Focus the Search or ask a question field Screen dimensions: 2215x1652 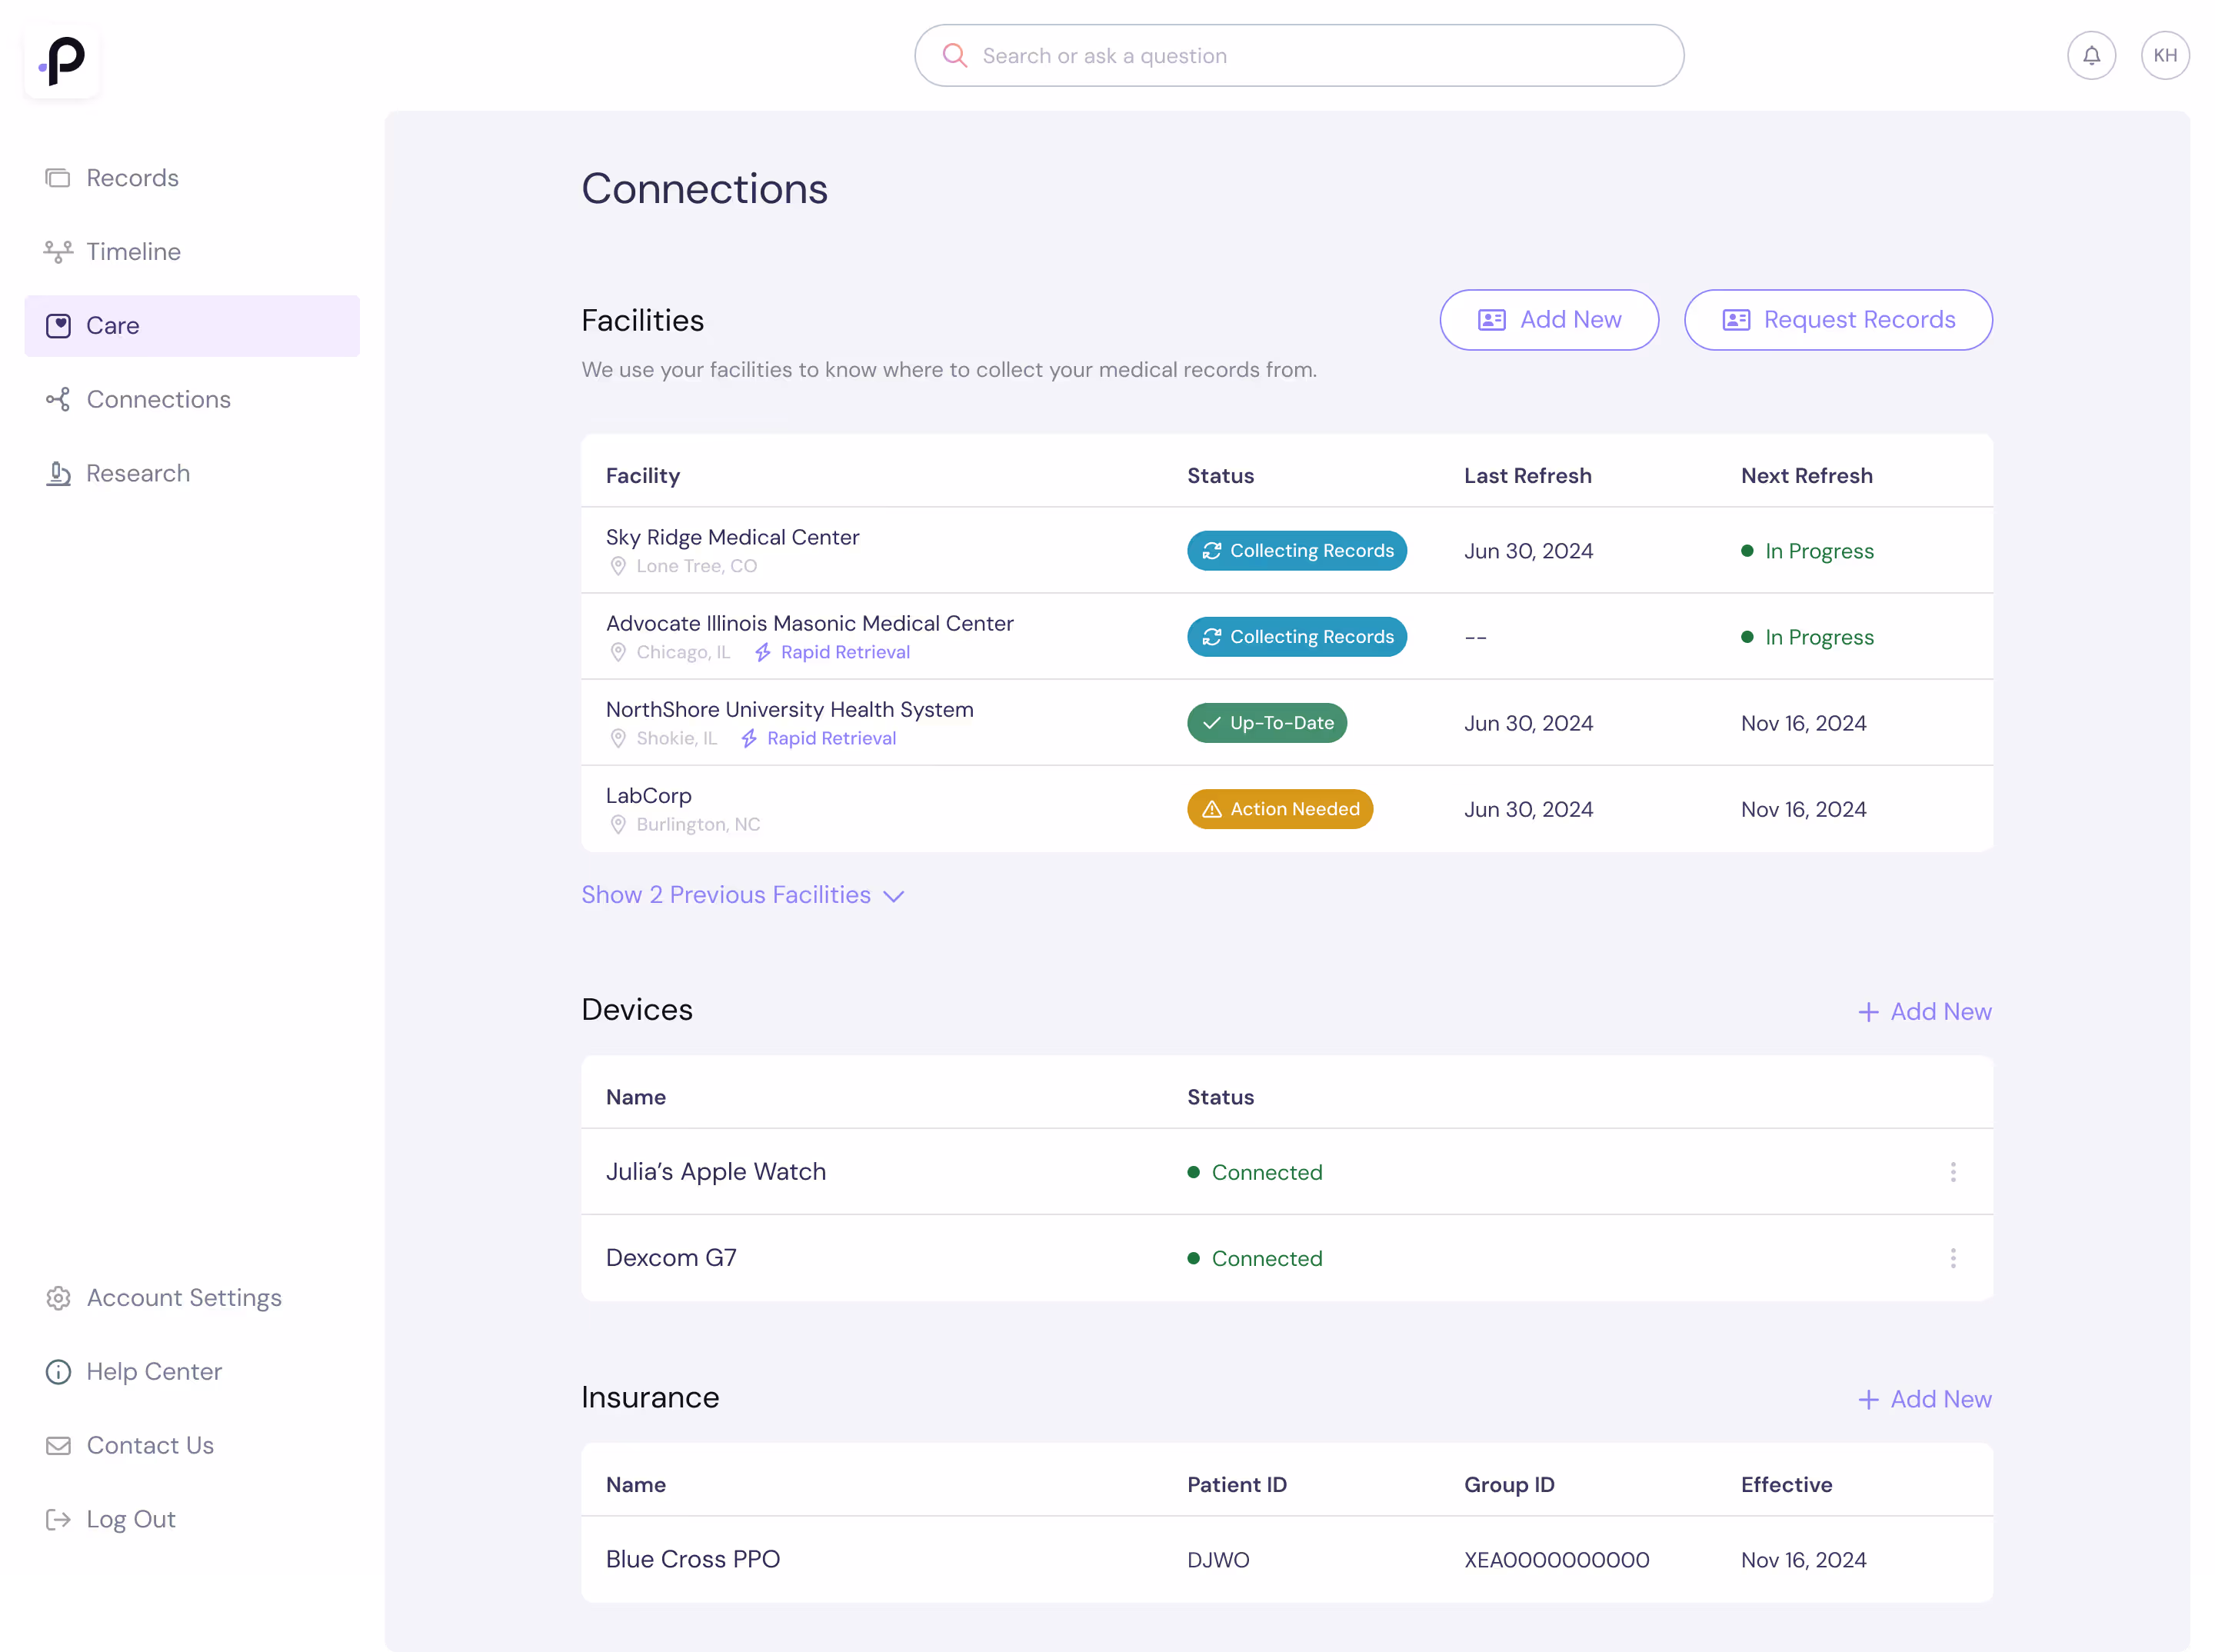pyautogui.click(x=1300, y=56)
